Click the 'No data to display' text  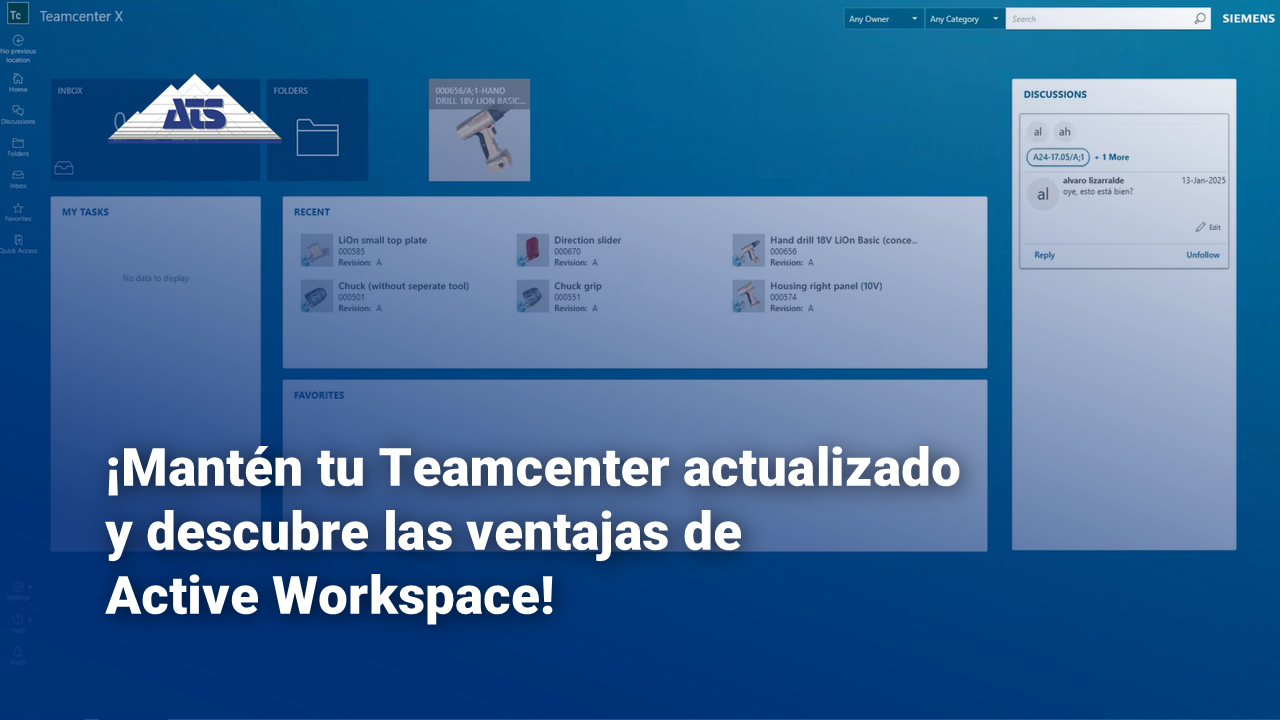pyautogui.click(x=155, y=278)
